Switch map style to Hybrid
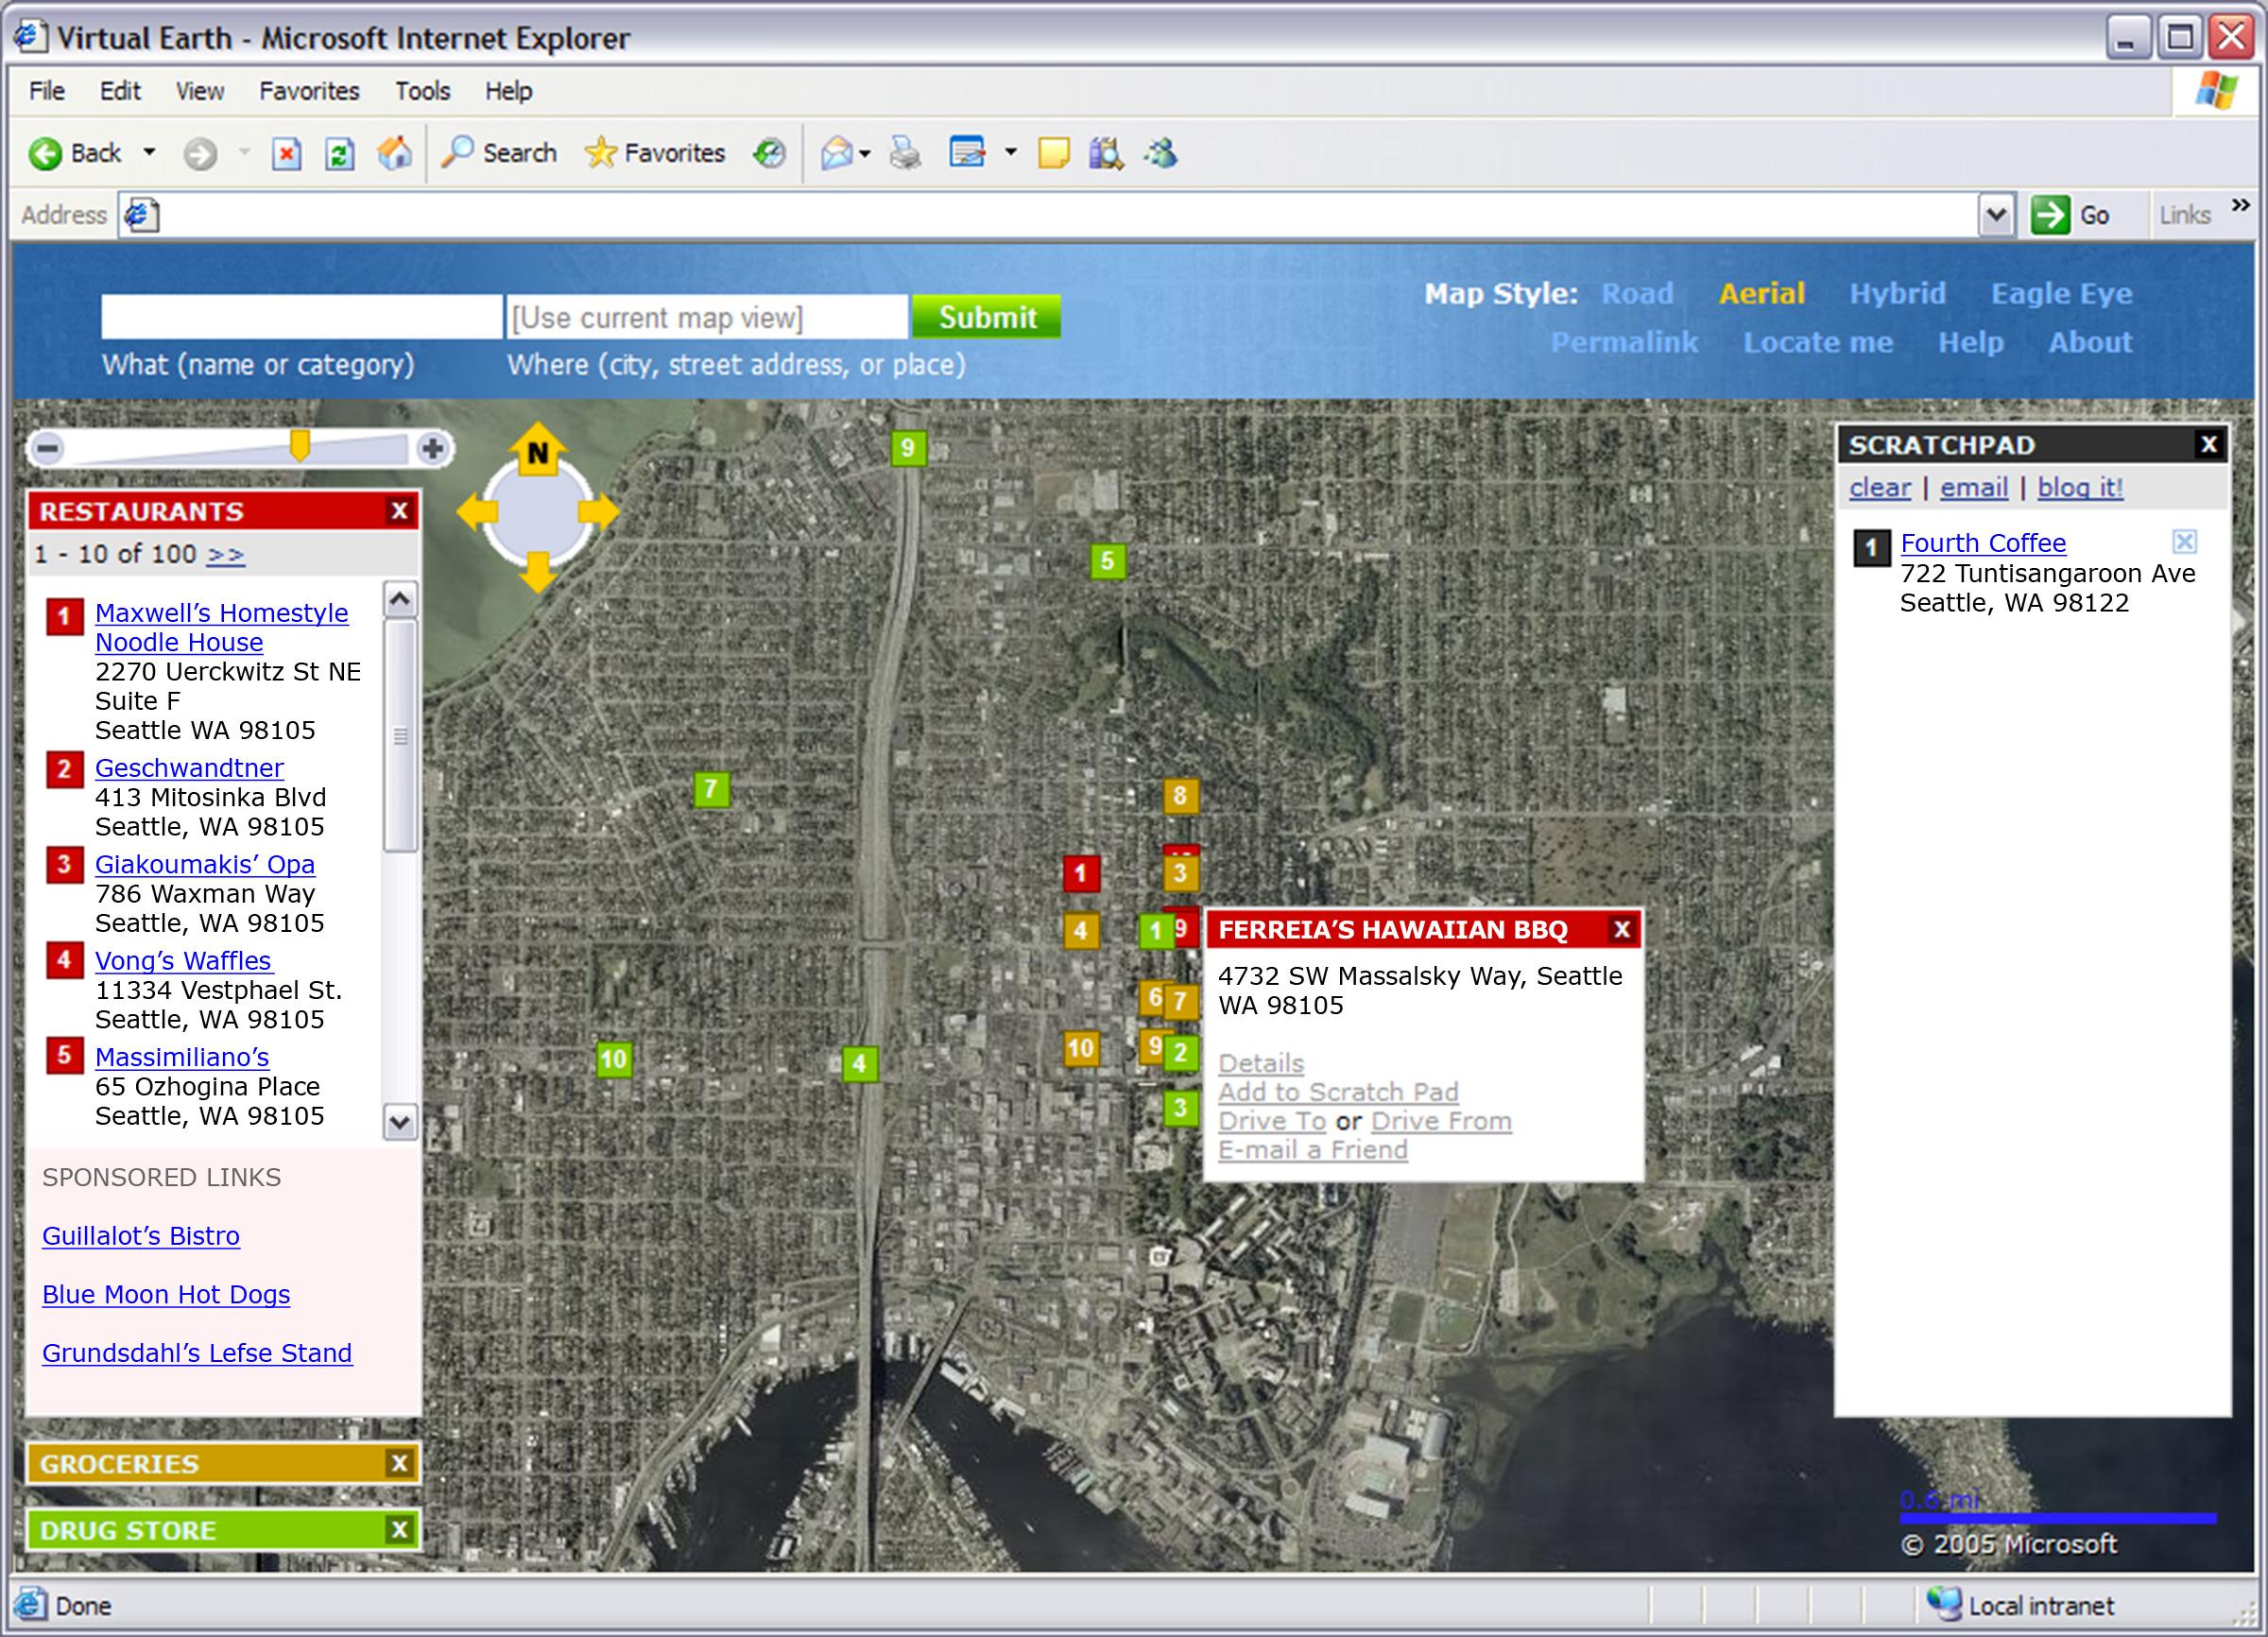The height and width of the screenshot is (1637, 2268). (x=1897, y=294)
